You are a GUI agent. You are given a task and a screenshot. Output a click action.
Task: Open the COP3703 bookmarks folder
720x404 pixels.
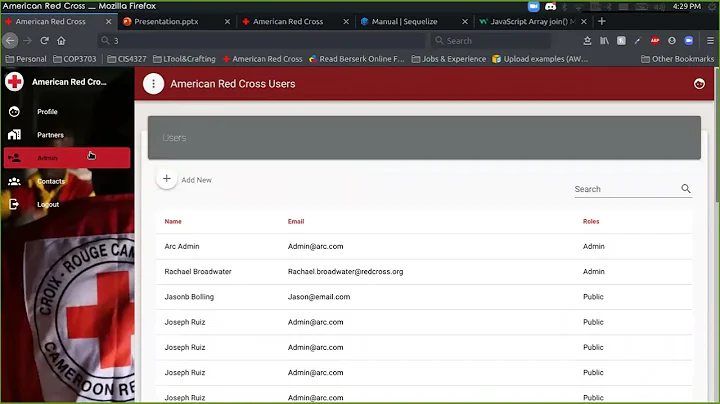(75, 59)
